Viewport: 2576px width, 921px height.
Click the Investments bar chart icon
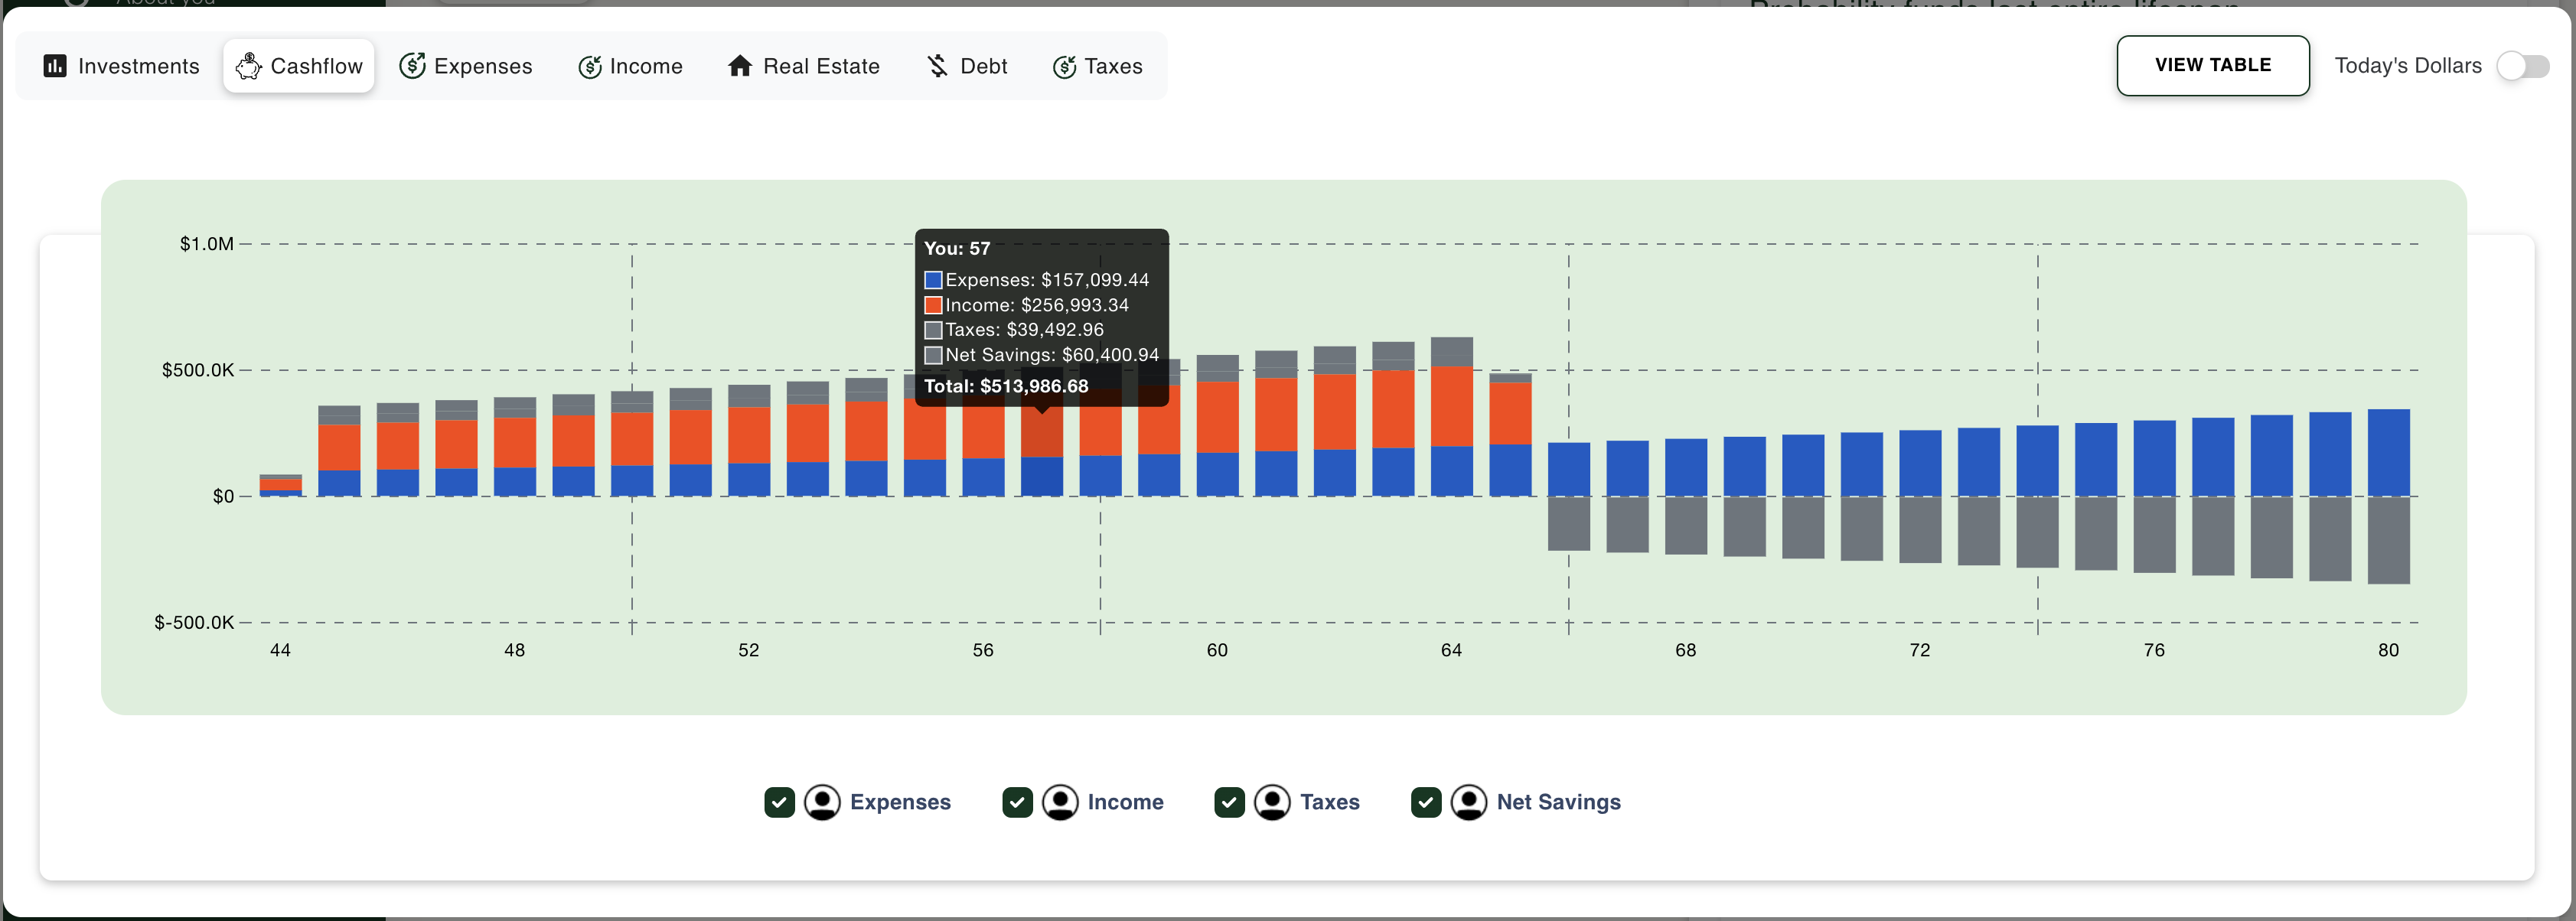pyautogui.click(x=55, y=66)
